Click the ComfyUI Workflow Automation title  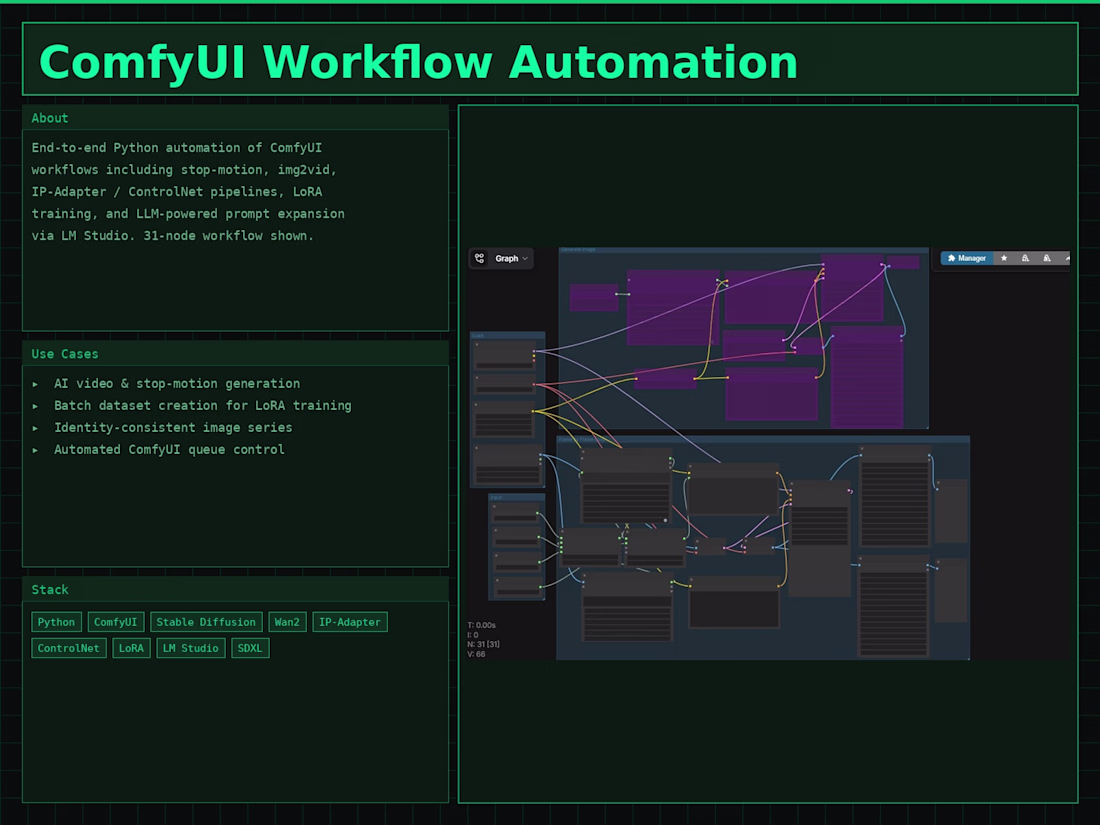[419, 62]
